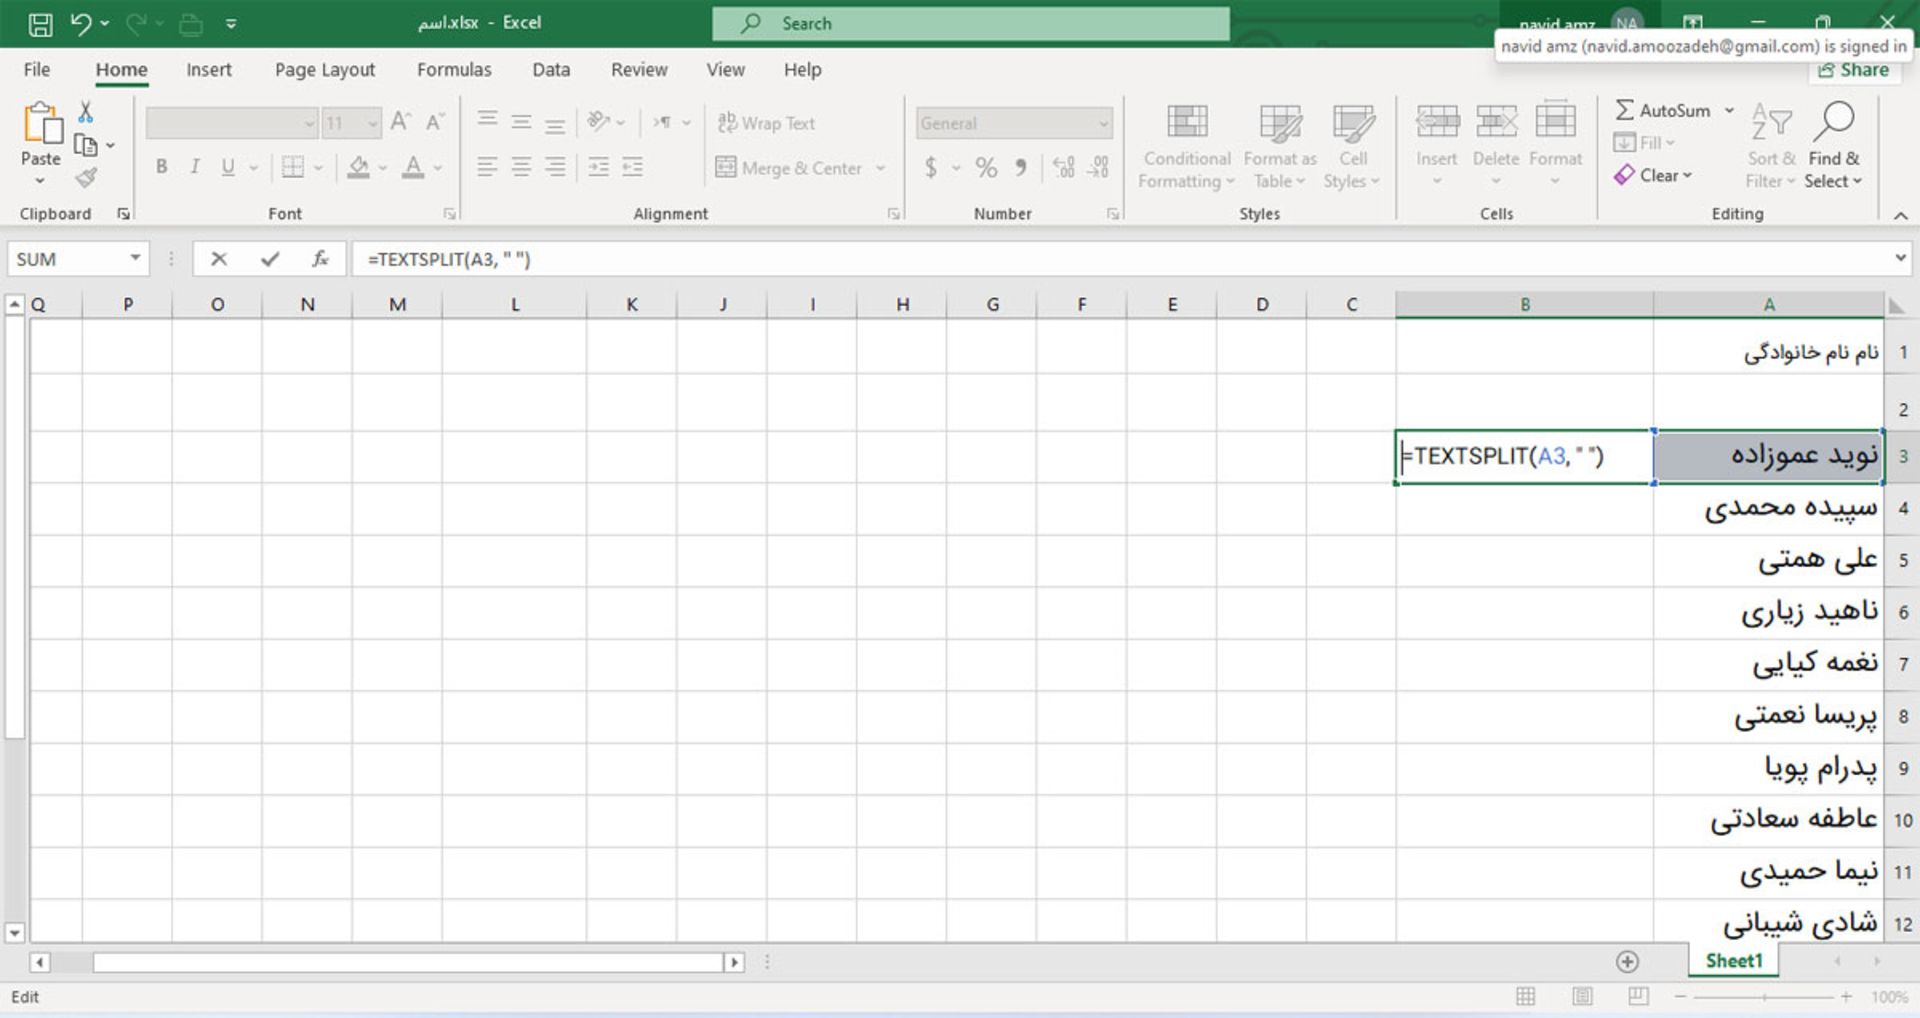Expand the Name Box dropdown
This screenshot has height=1018, width=1920.
[x=135, y=259]
